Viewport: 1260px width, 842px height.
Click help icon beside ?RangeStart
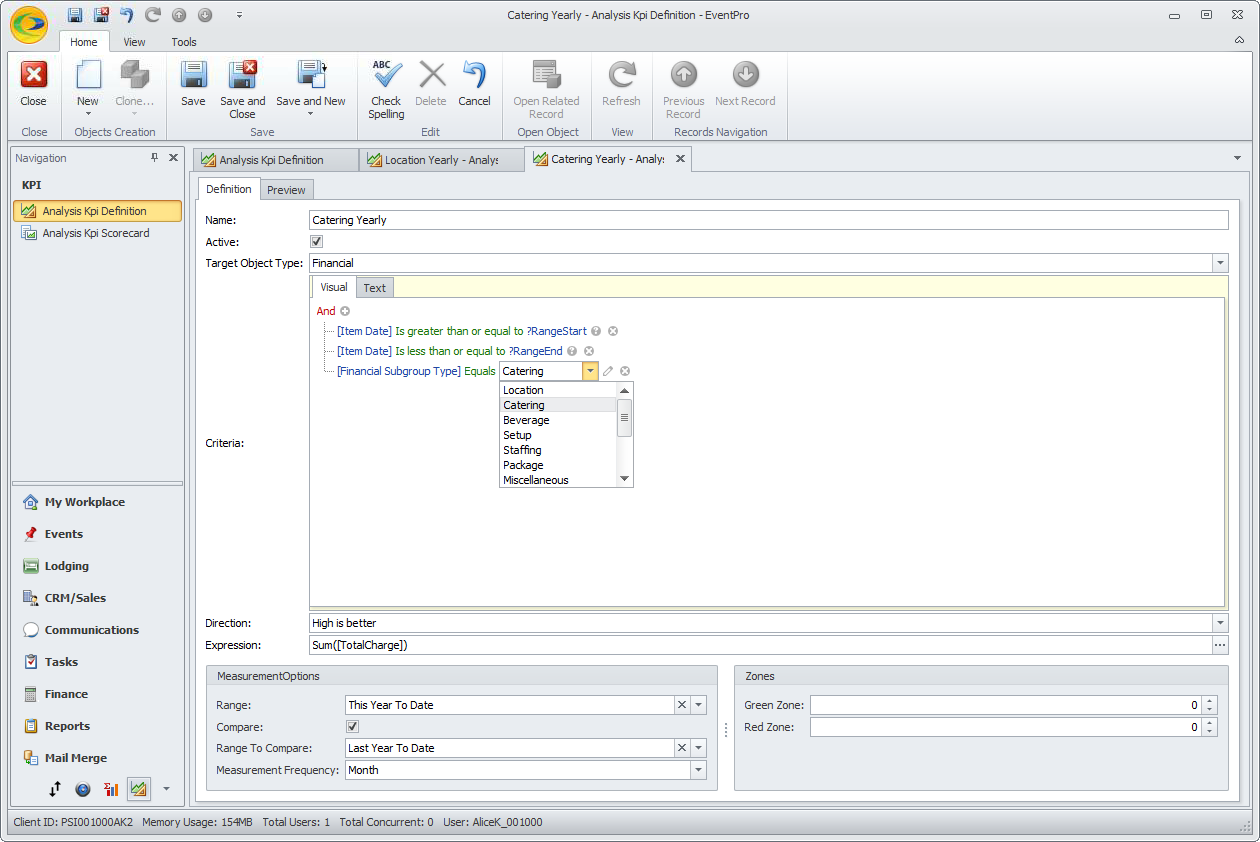click(596, 331)
